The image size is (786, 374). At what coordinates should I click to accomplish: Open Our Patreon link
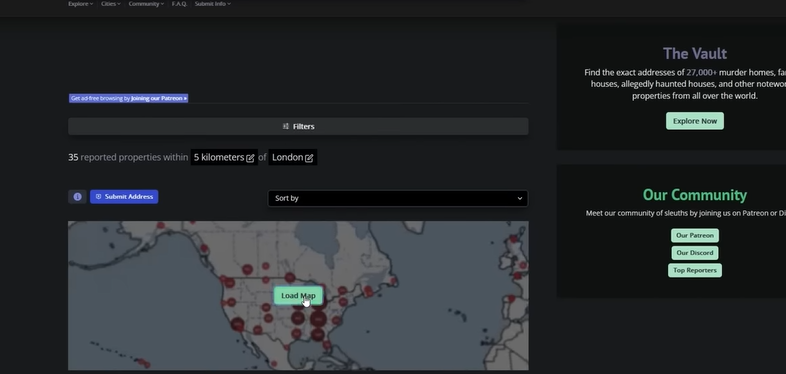coord(695,236)
